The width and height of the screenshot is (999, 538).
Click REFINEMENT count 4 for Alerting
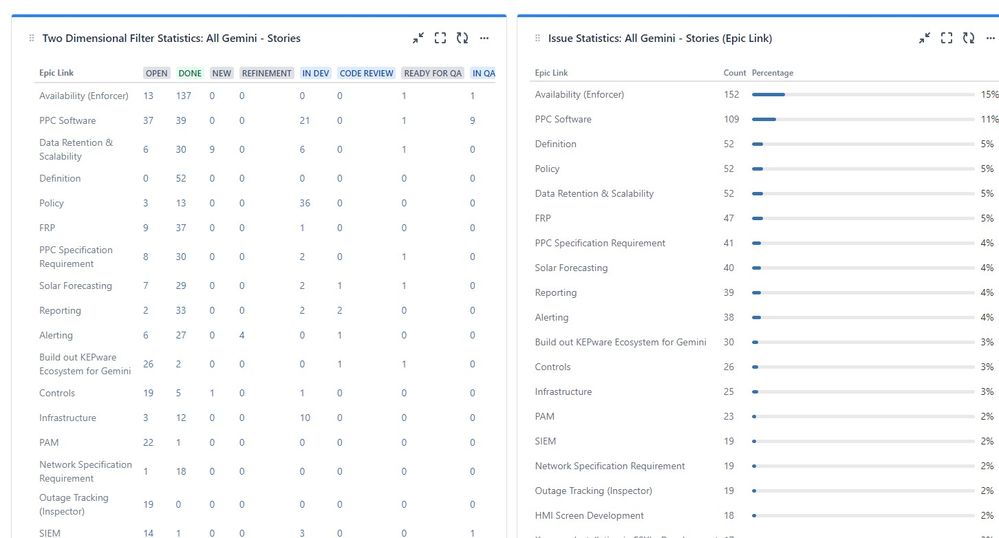(x=242, y=335)
